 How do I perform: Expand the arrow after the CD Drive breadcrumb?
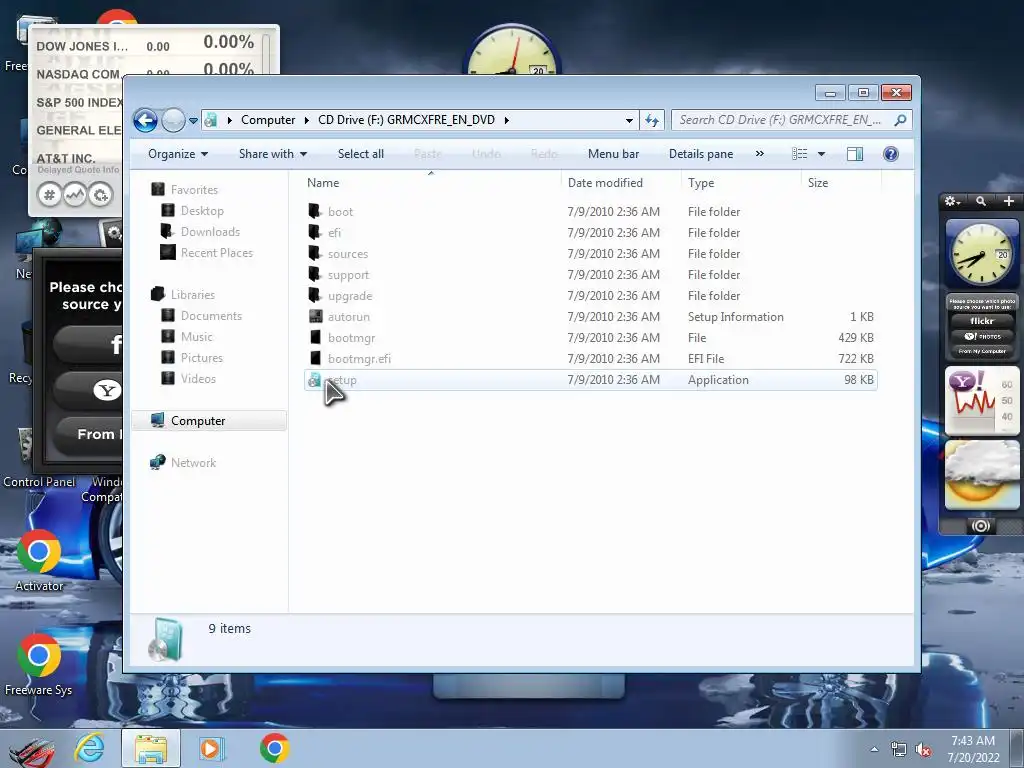506,120
